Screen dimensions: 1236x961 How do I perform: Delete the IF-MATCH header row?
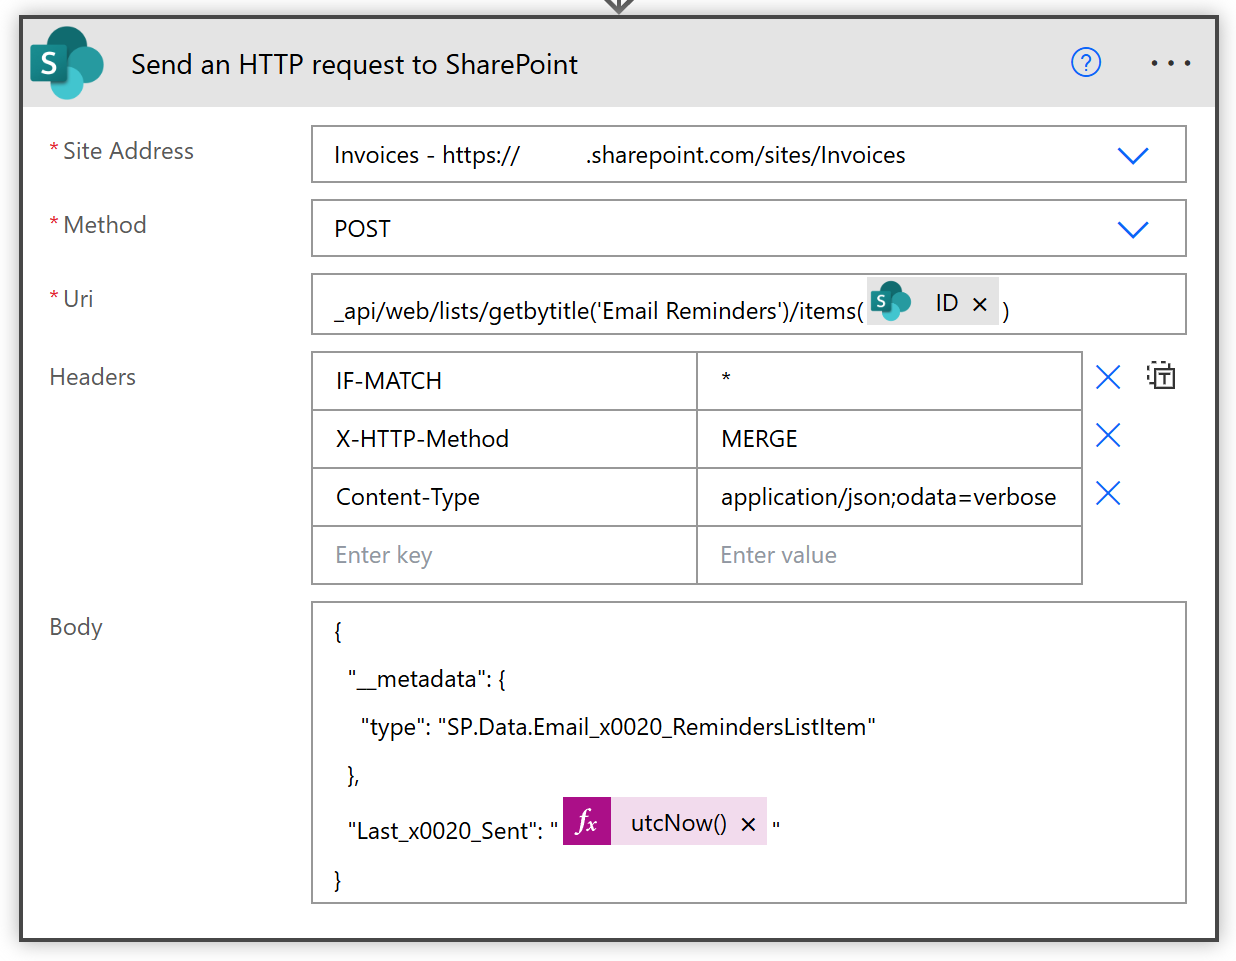coord(1108,377)
